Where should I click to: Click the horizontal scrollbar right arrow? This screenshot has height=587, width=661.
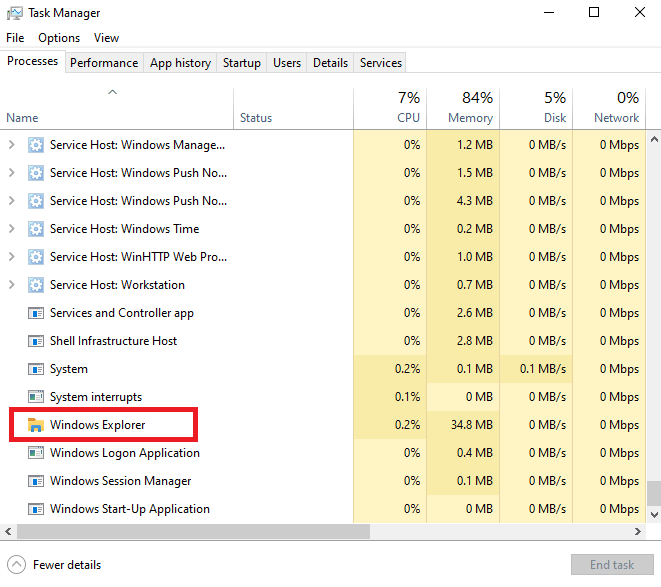(638, 531)
